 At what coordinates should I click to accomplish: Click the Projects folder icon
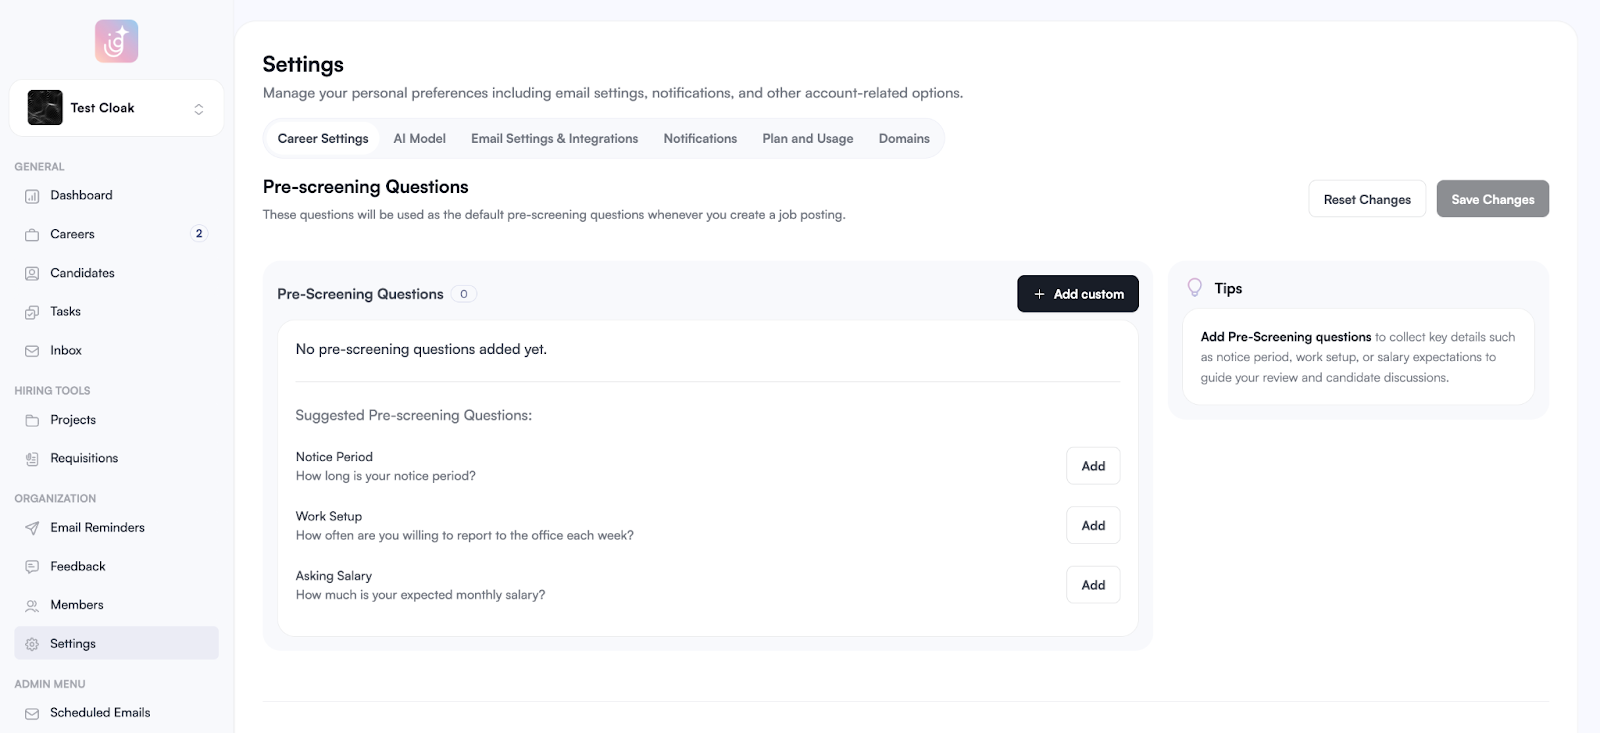tap(32, 420)
